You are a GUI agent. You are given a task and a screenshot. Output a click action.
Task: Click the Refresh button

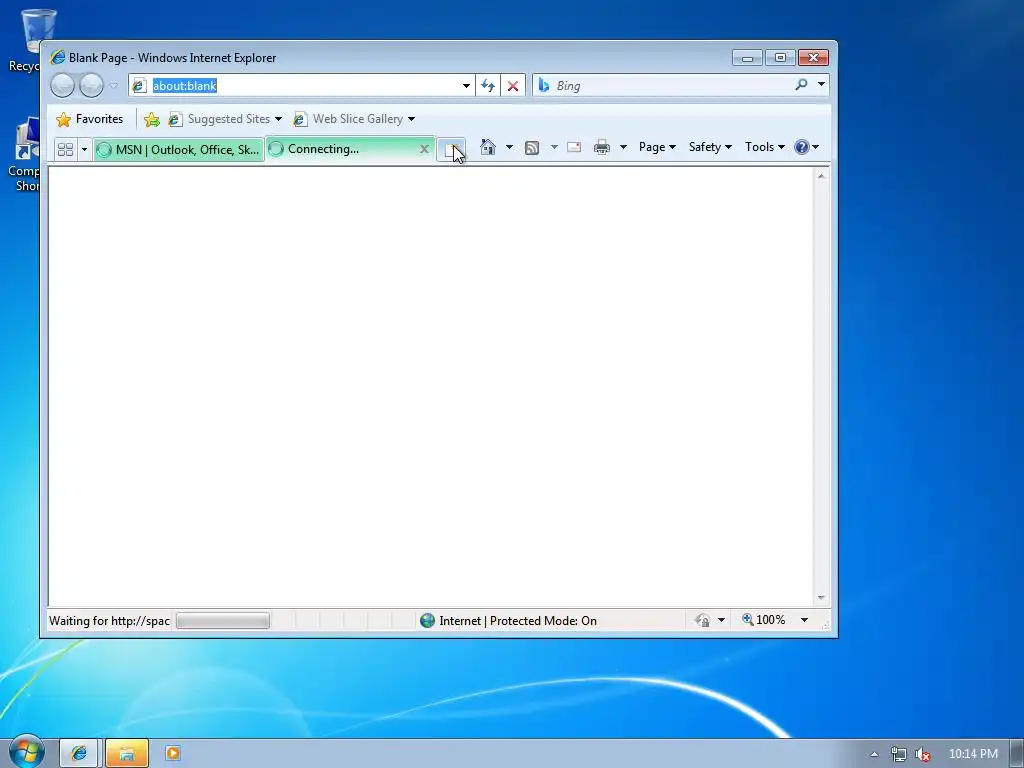[488, 86]
